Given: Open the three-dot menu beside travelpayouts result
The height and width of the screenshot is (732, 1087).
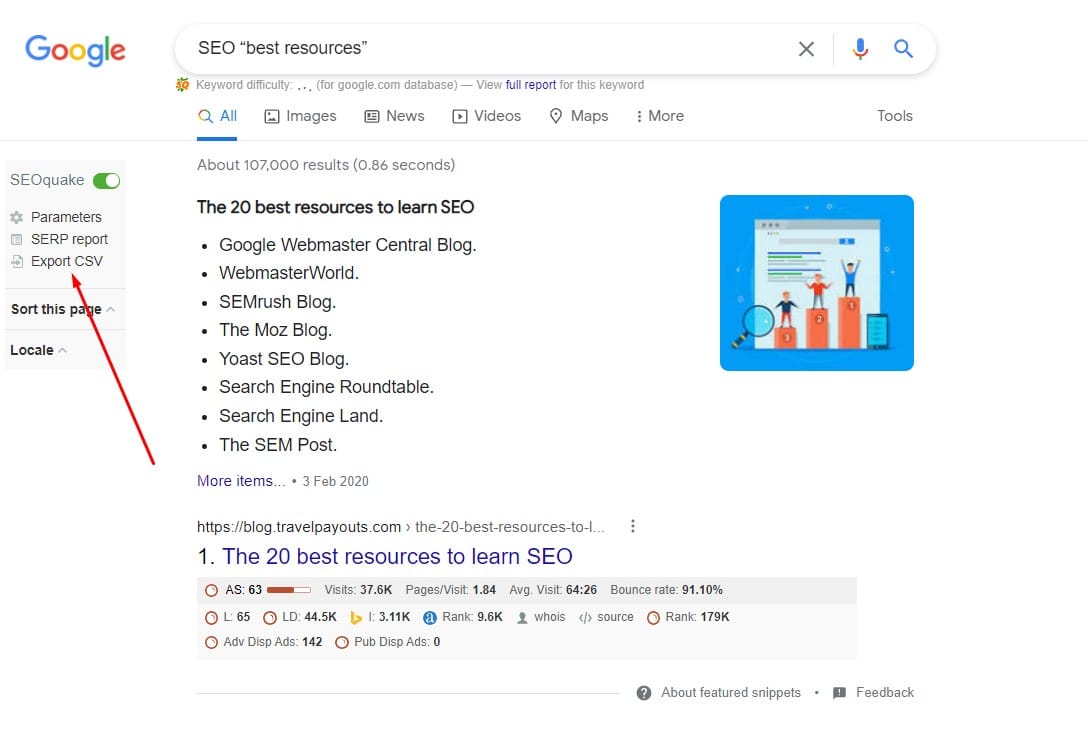Looking at the screenshot, I should (632, 526).
